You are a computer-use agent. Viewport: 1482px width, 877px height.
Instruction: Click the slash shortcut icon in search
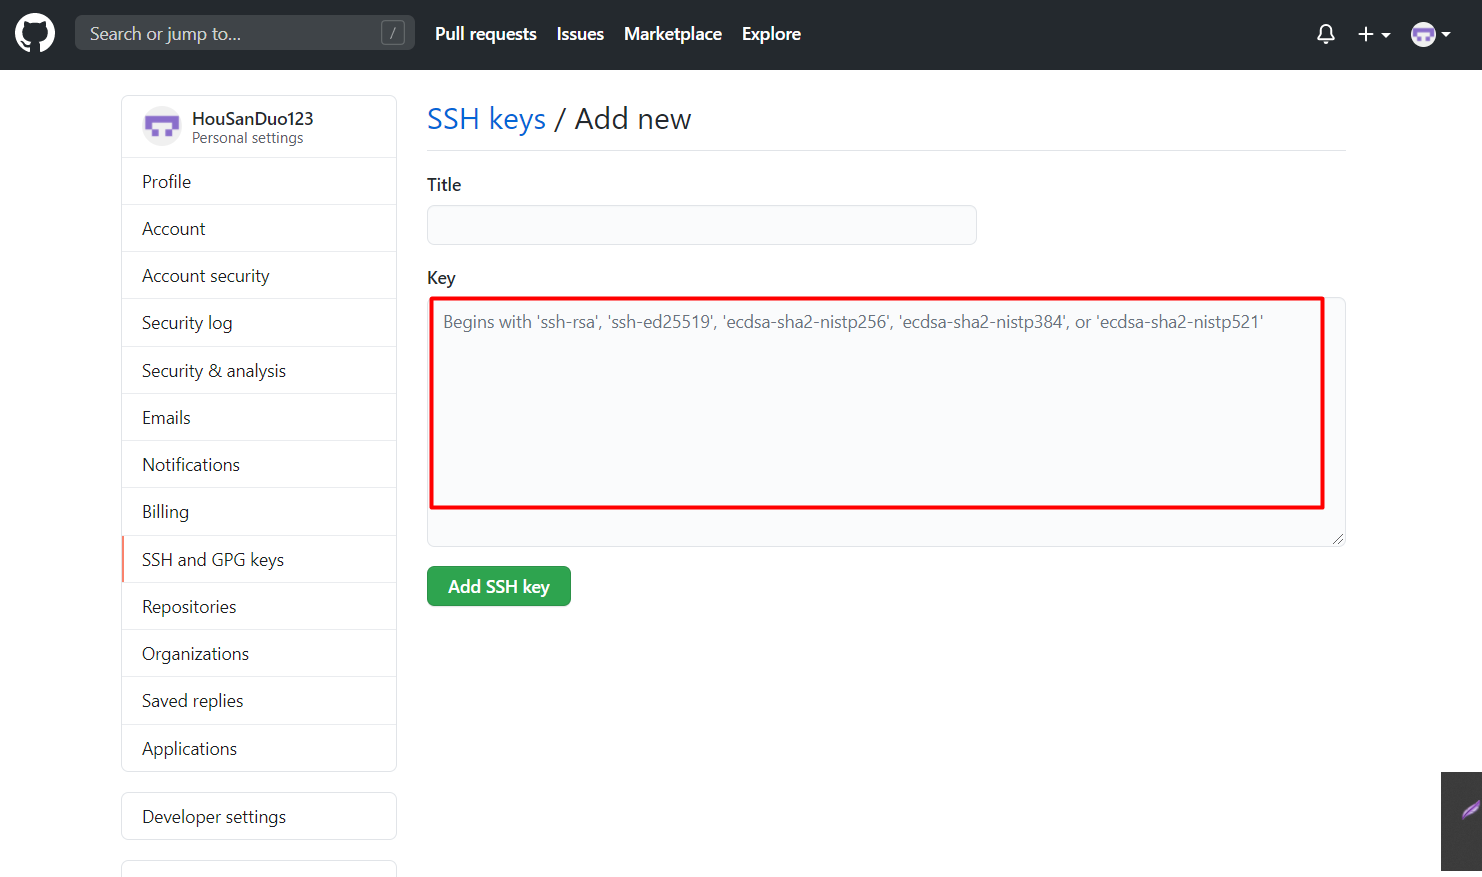point(393,33)
